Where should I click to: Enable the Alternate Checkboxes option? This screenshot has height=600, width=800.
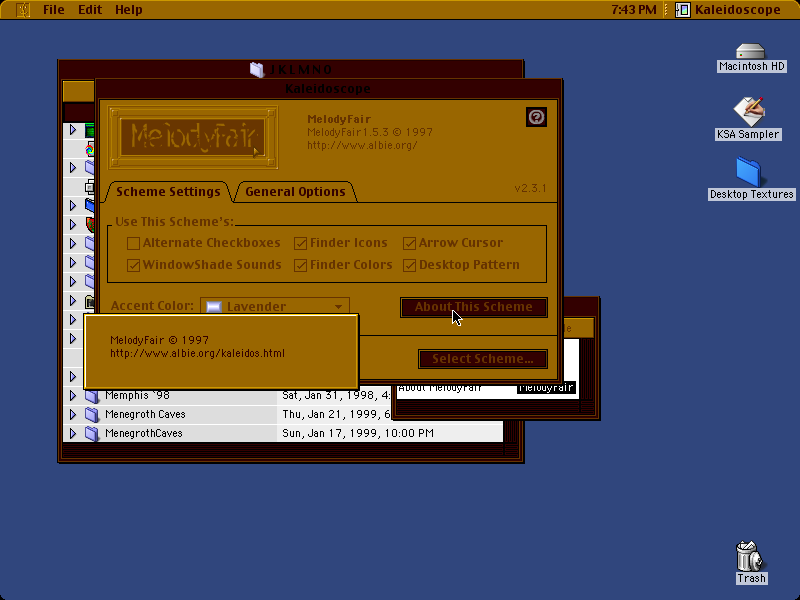pyautogui.click(x=133, y=243)
